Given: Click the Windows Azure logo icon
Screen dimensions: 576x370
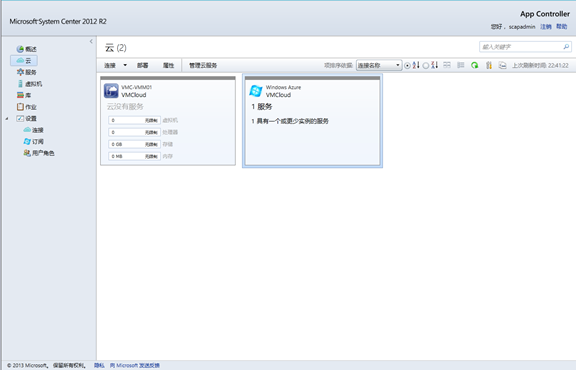Looking at the screenshot, I should (x=256, y=91).
